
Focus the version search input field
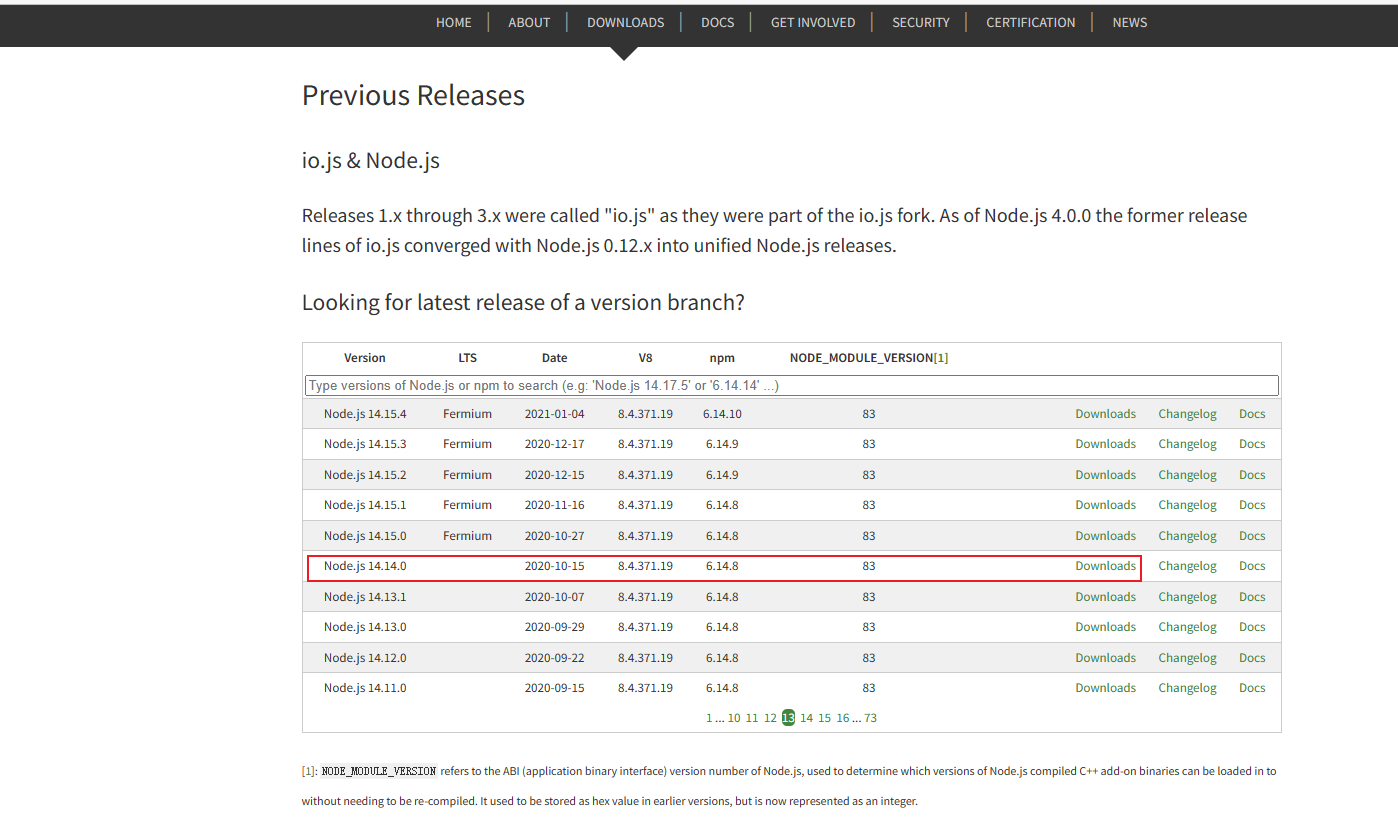(x=791, y=385)
